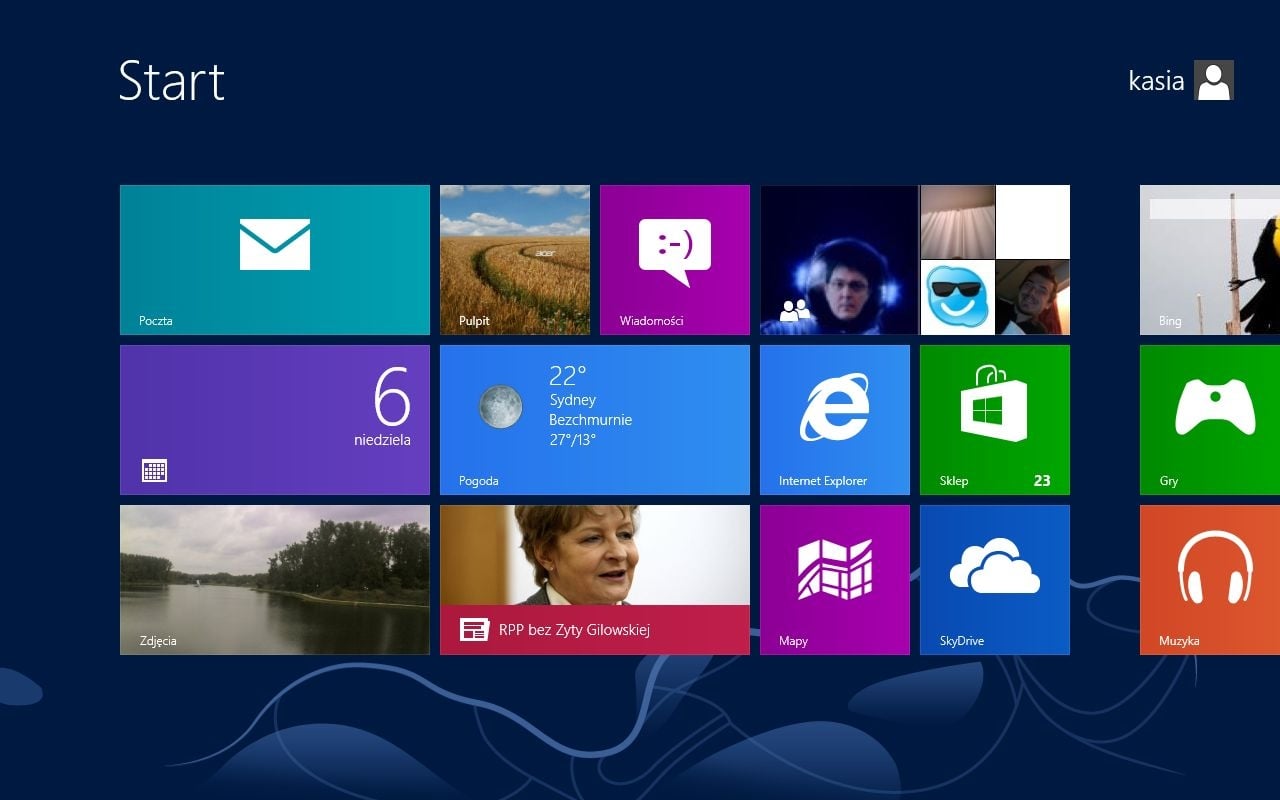Open the Pulpit desktop tile
The height and width of the screenshot is (800, 1280).
pyautogui.click(x=515, y=260)
